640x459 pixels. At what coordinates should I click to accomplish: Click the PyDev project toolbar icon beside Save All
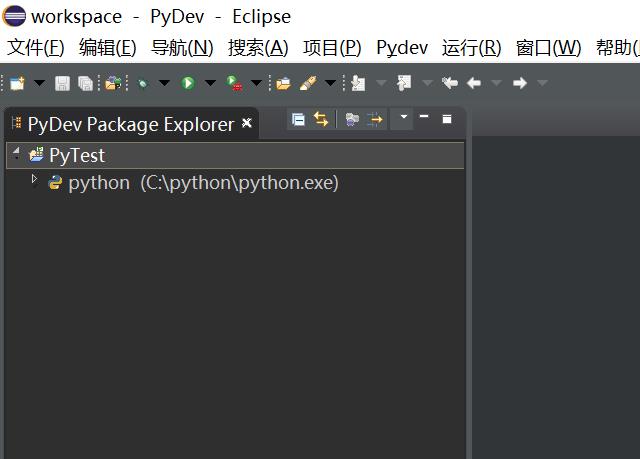click(x=113, y=83)
